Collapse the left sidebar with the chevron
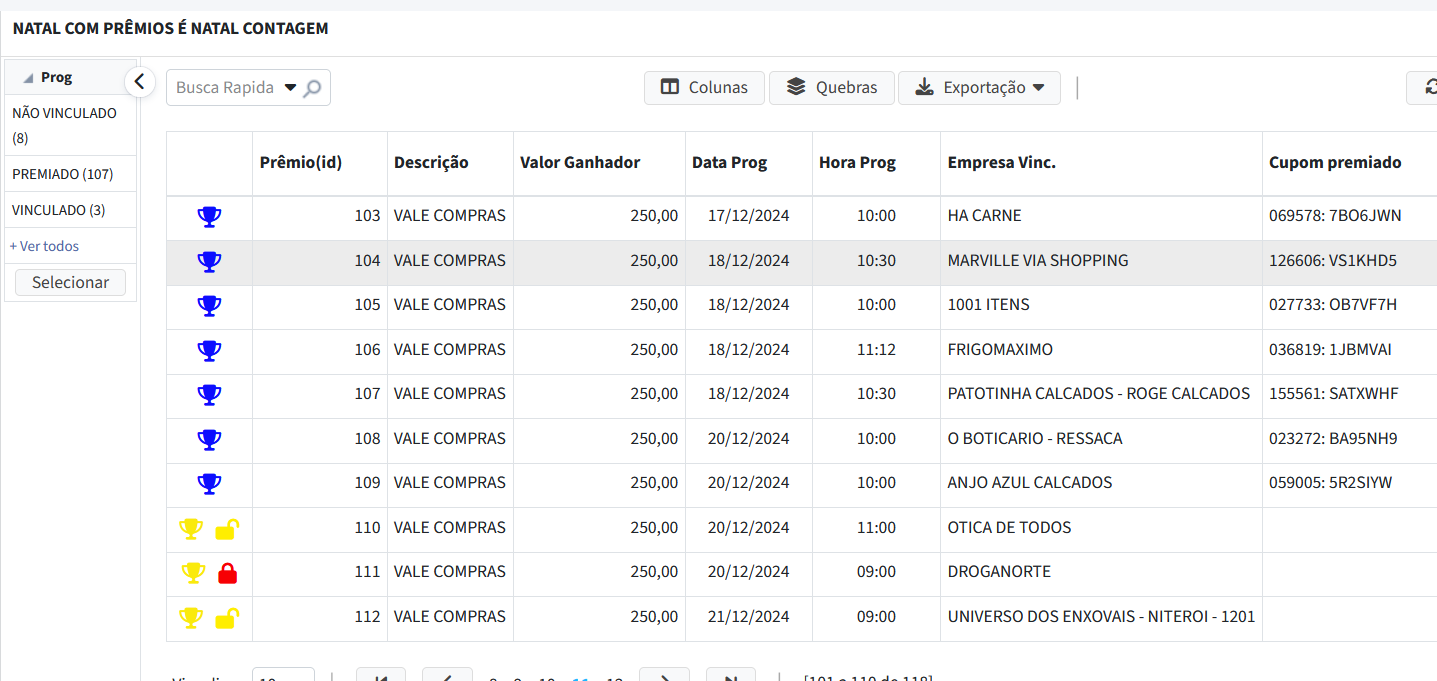This screenshot has width=1437, height=681. tap(140, 82)
